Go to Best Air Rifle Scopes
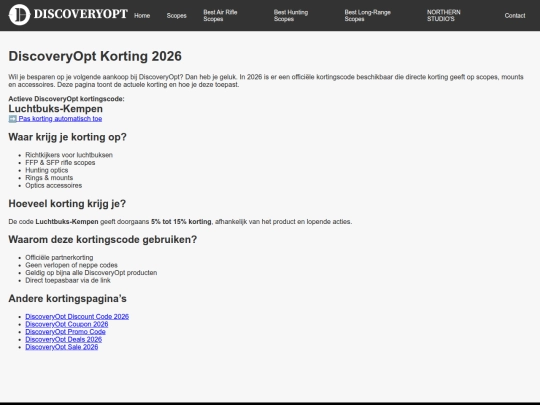This screenshot has width=540, height=405. pyautogui.click(x=220, y=15)
